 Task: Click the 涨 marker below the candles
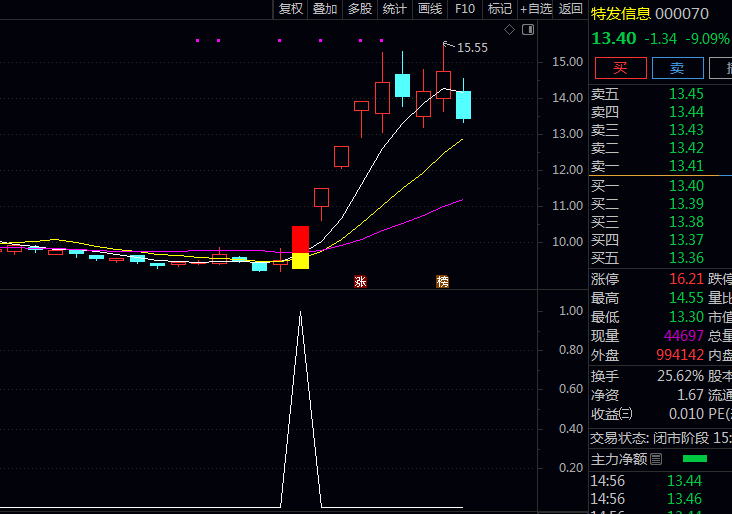pyautogui.click(x=360, y=282)
